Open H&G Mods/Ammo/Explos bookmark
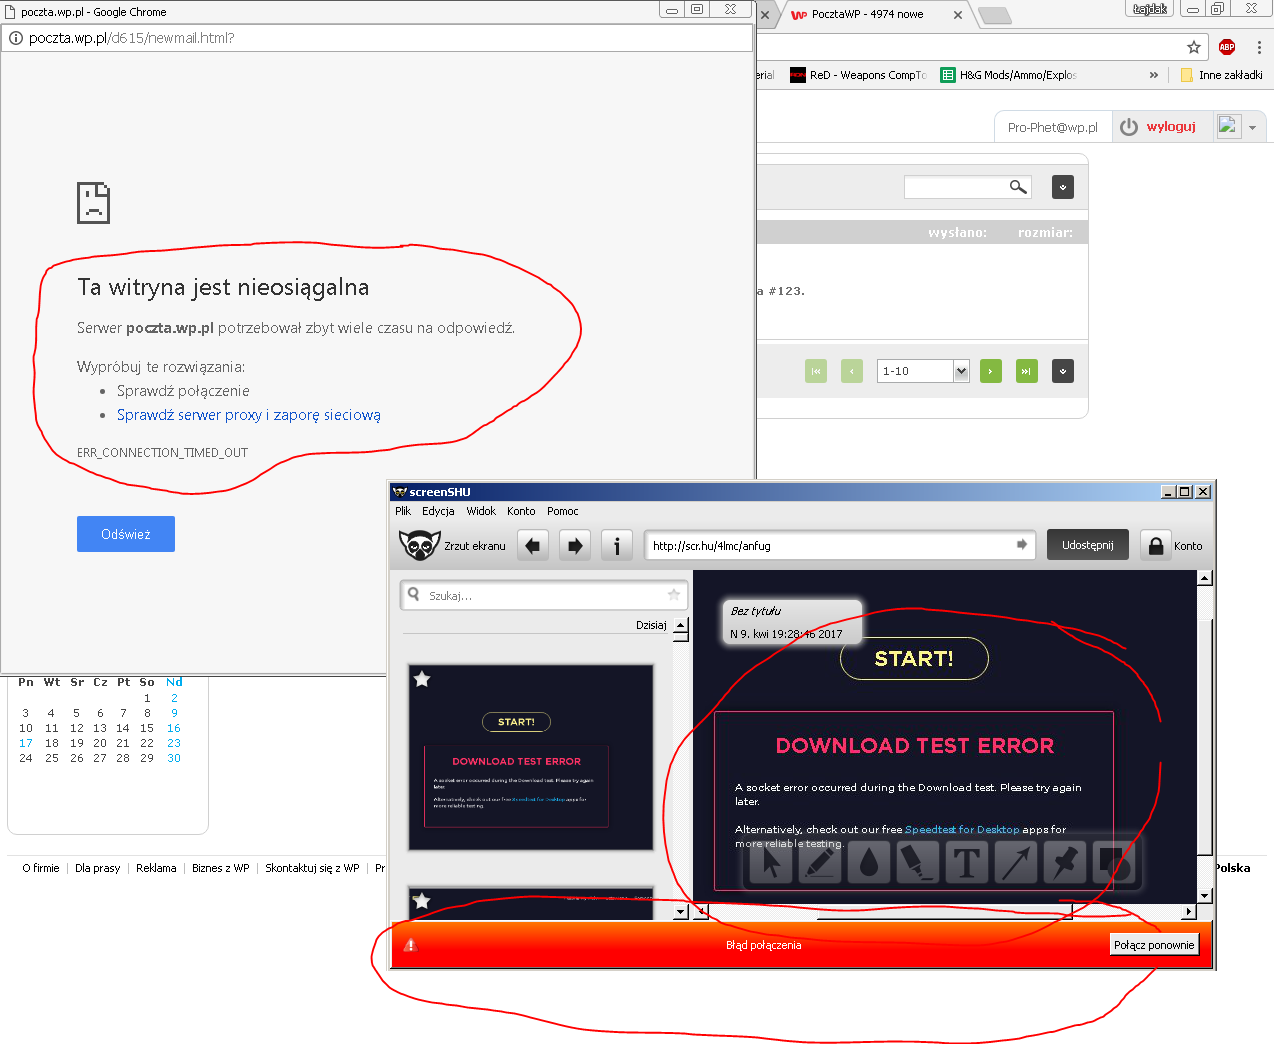 1008,75
